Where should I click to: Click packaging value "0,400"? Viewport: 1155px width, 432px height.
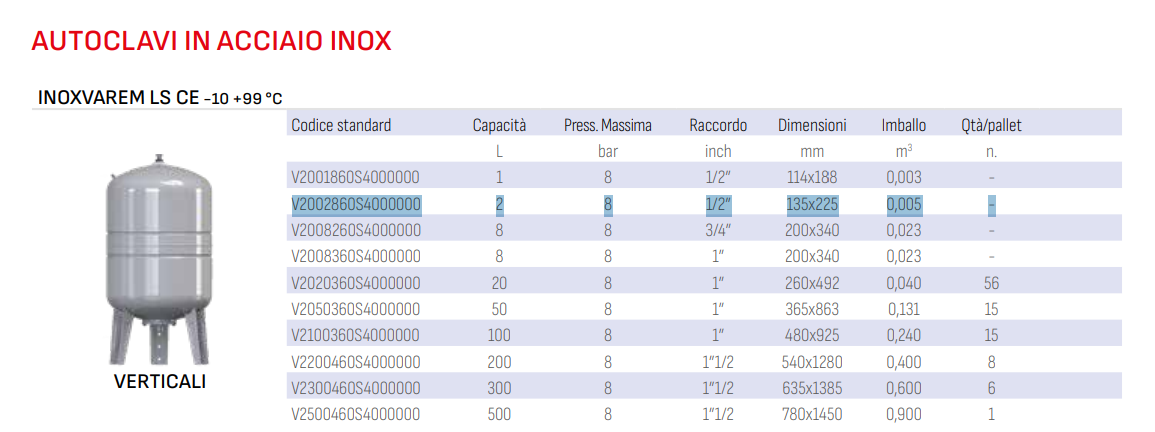904,362
